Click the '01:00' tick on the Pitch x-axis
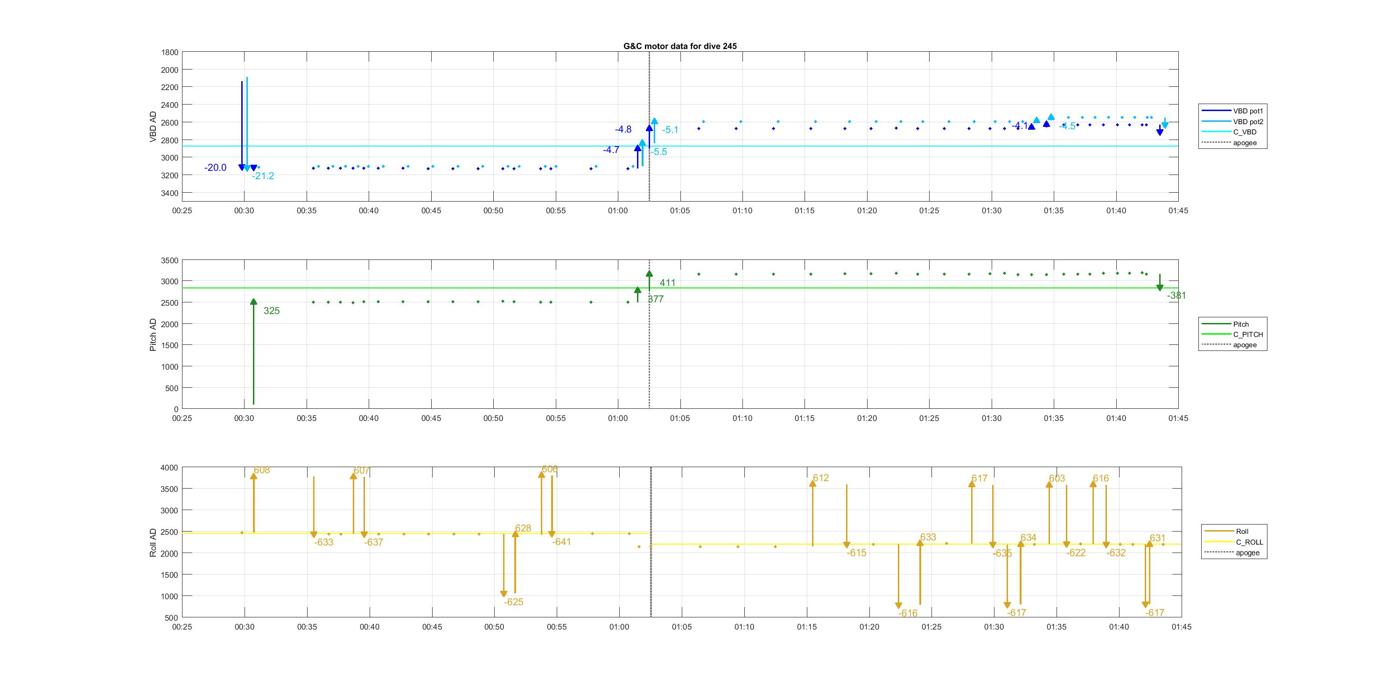Viewport: 1400px width, 693px height. [618, 419]
